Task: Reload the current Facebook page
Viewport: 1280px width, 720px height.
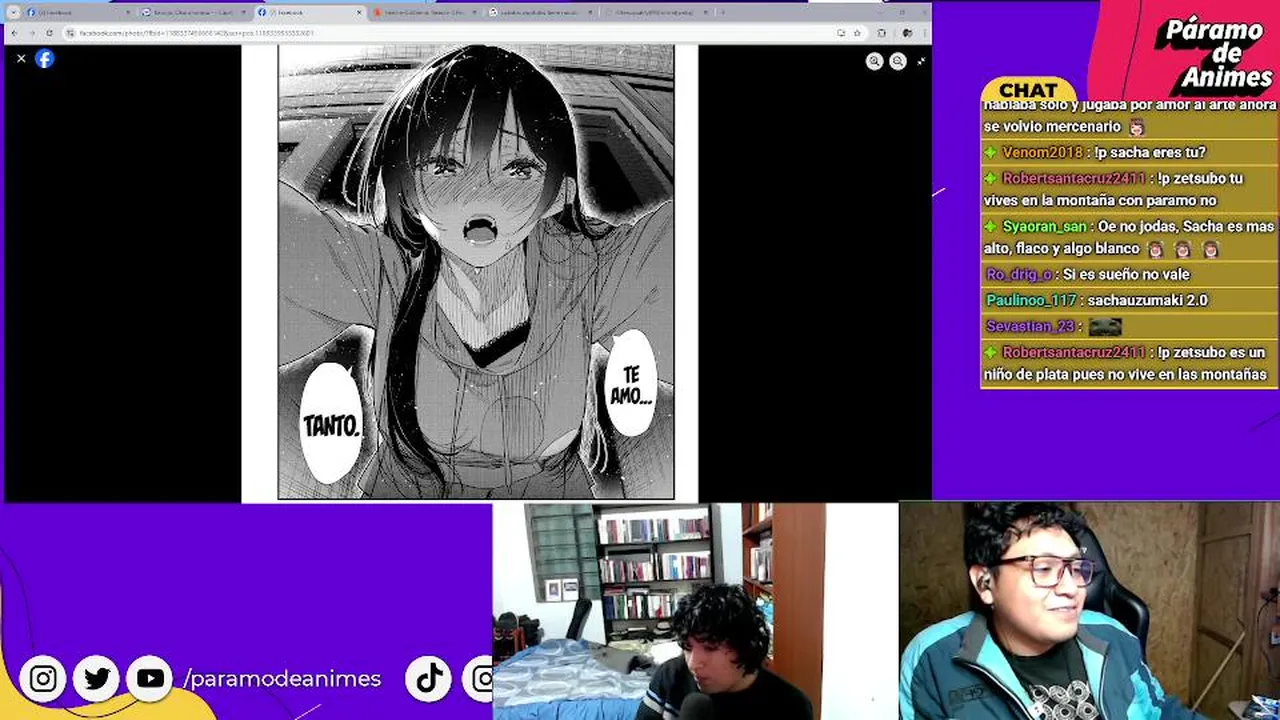Action: pos(49,33)
